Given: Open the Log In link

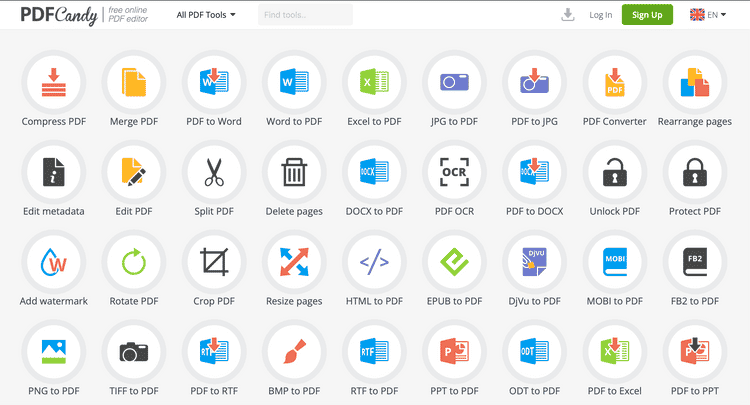Looking at the screenshot, I should pos(601,15).
